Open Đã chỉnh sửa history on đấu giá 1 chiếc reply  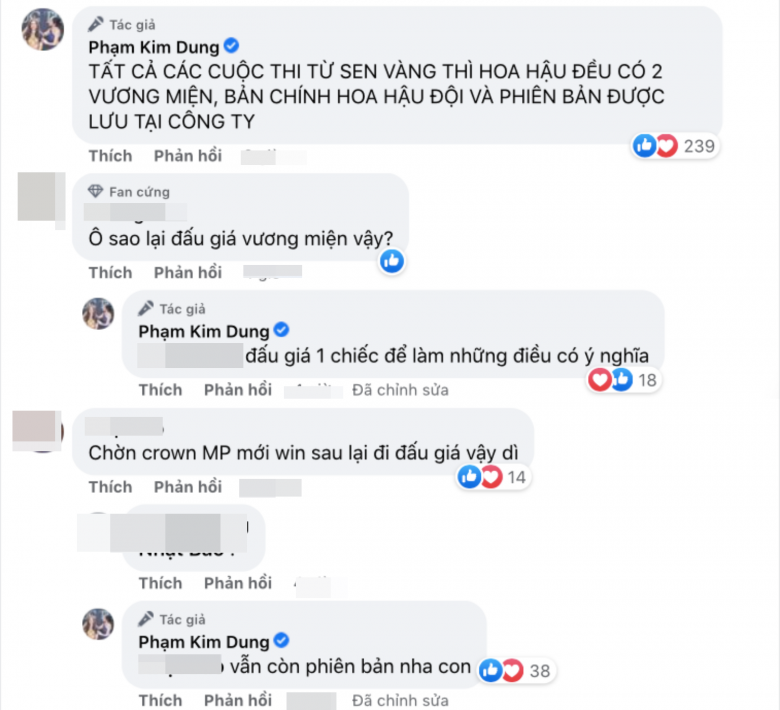(x=400, y=390)
